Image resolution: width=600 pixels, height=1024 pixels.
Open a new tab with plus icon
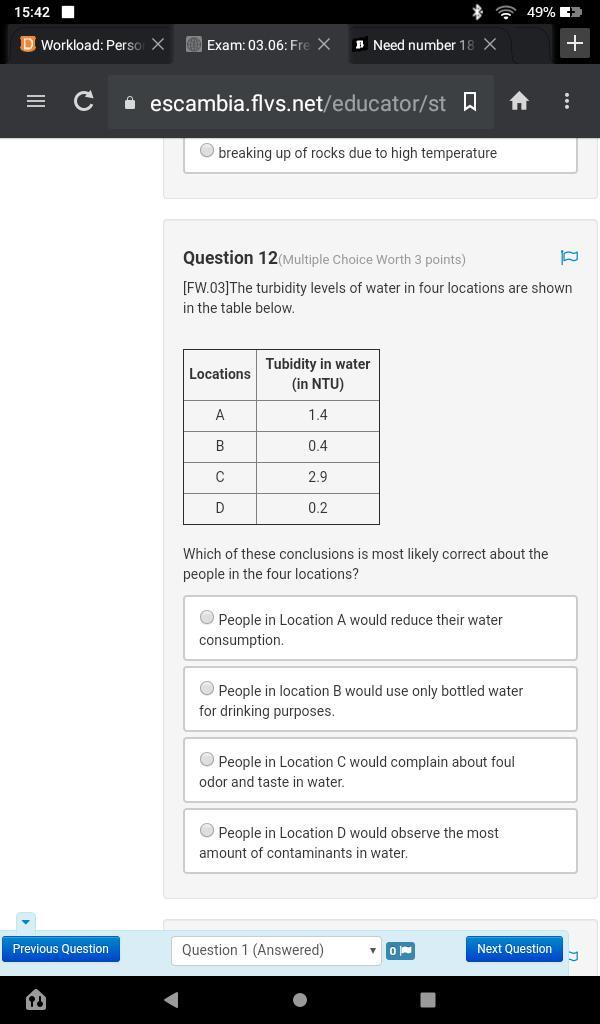click(574, 43)
